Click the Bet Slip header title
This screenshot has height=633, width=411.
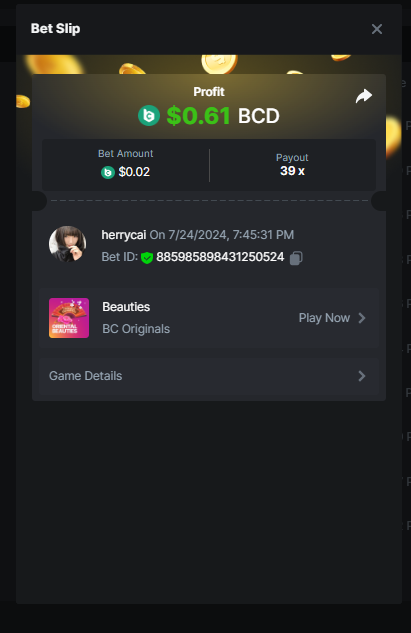55,29
